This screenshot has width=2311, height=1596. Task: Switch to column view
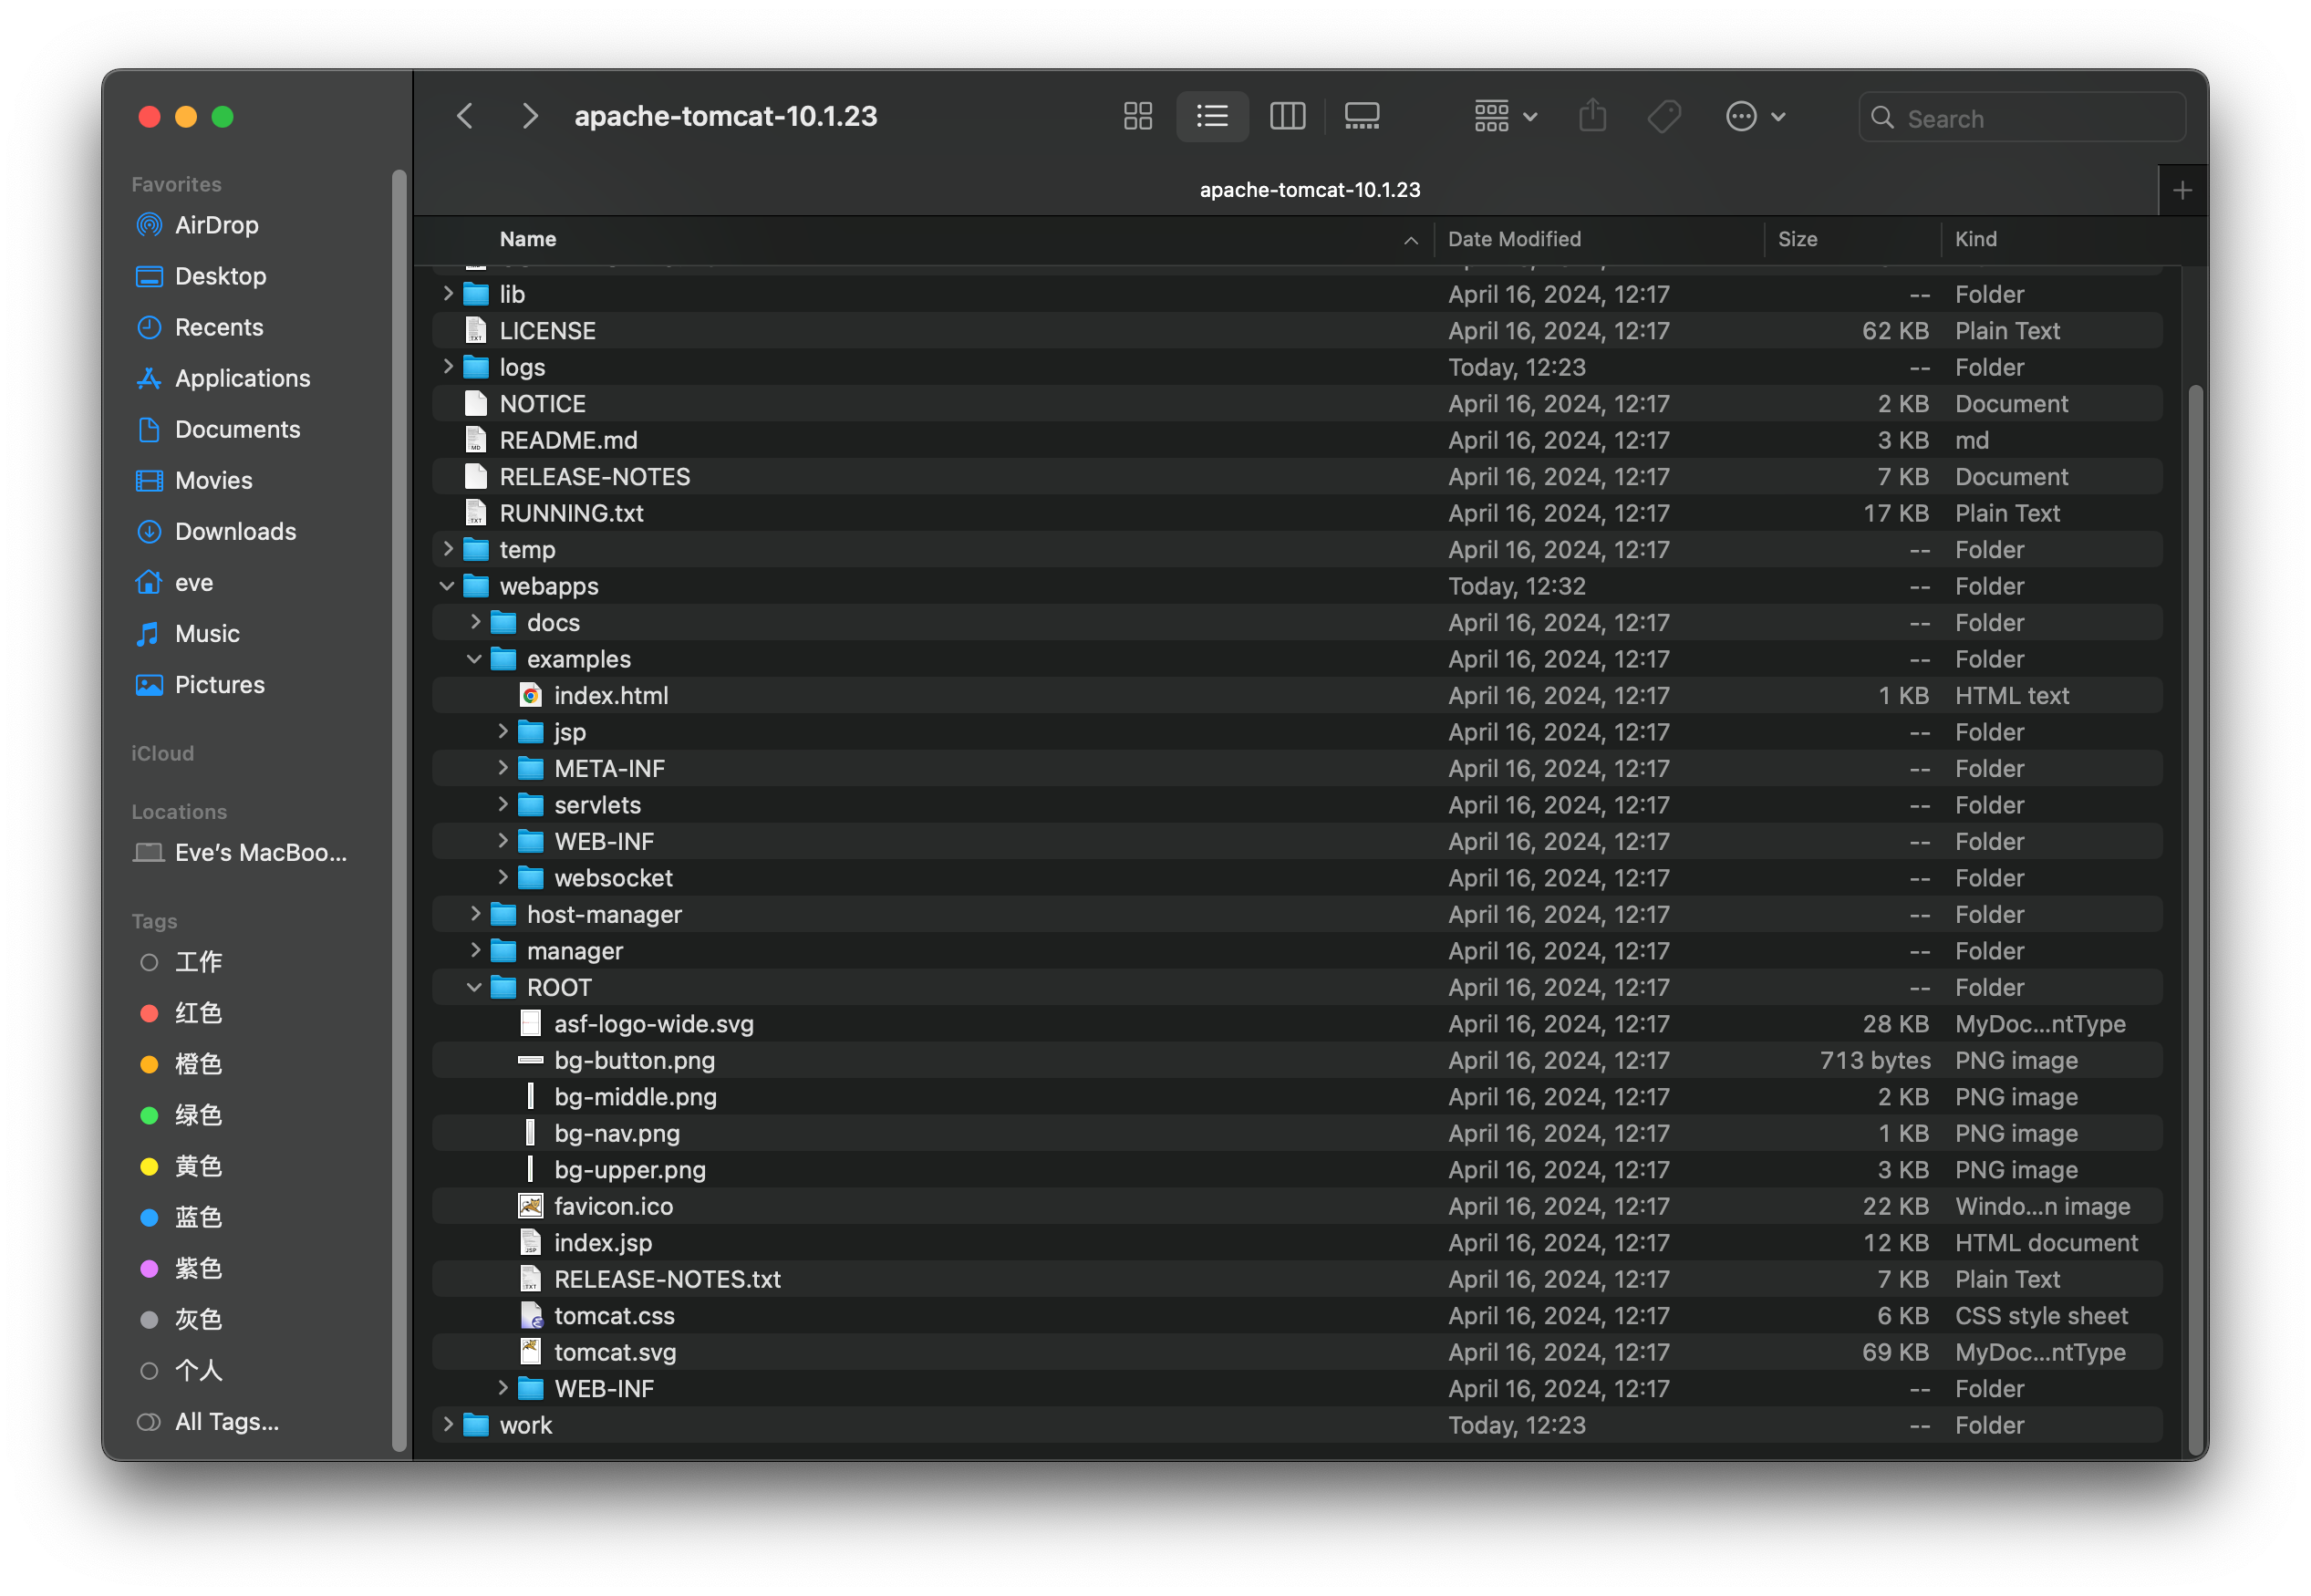1287,116
